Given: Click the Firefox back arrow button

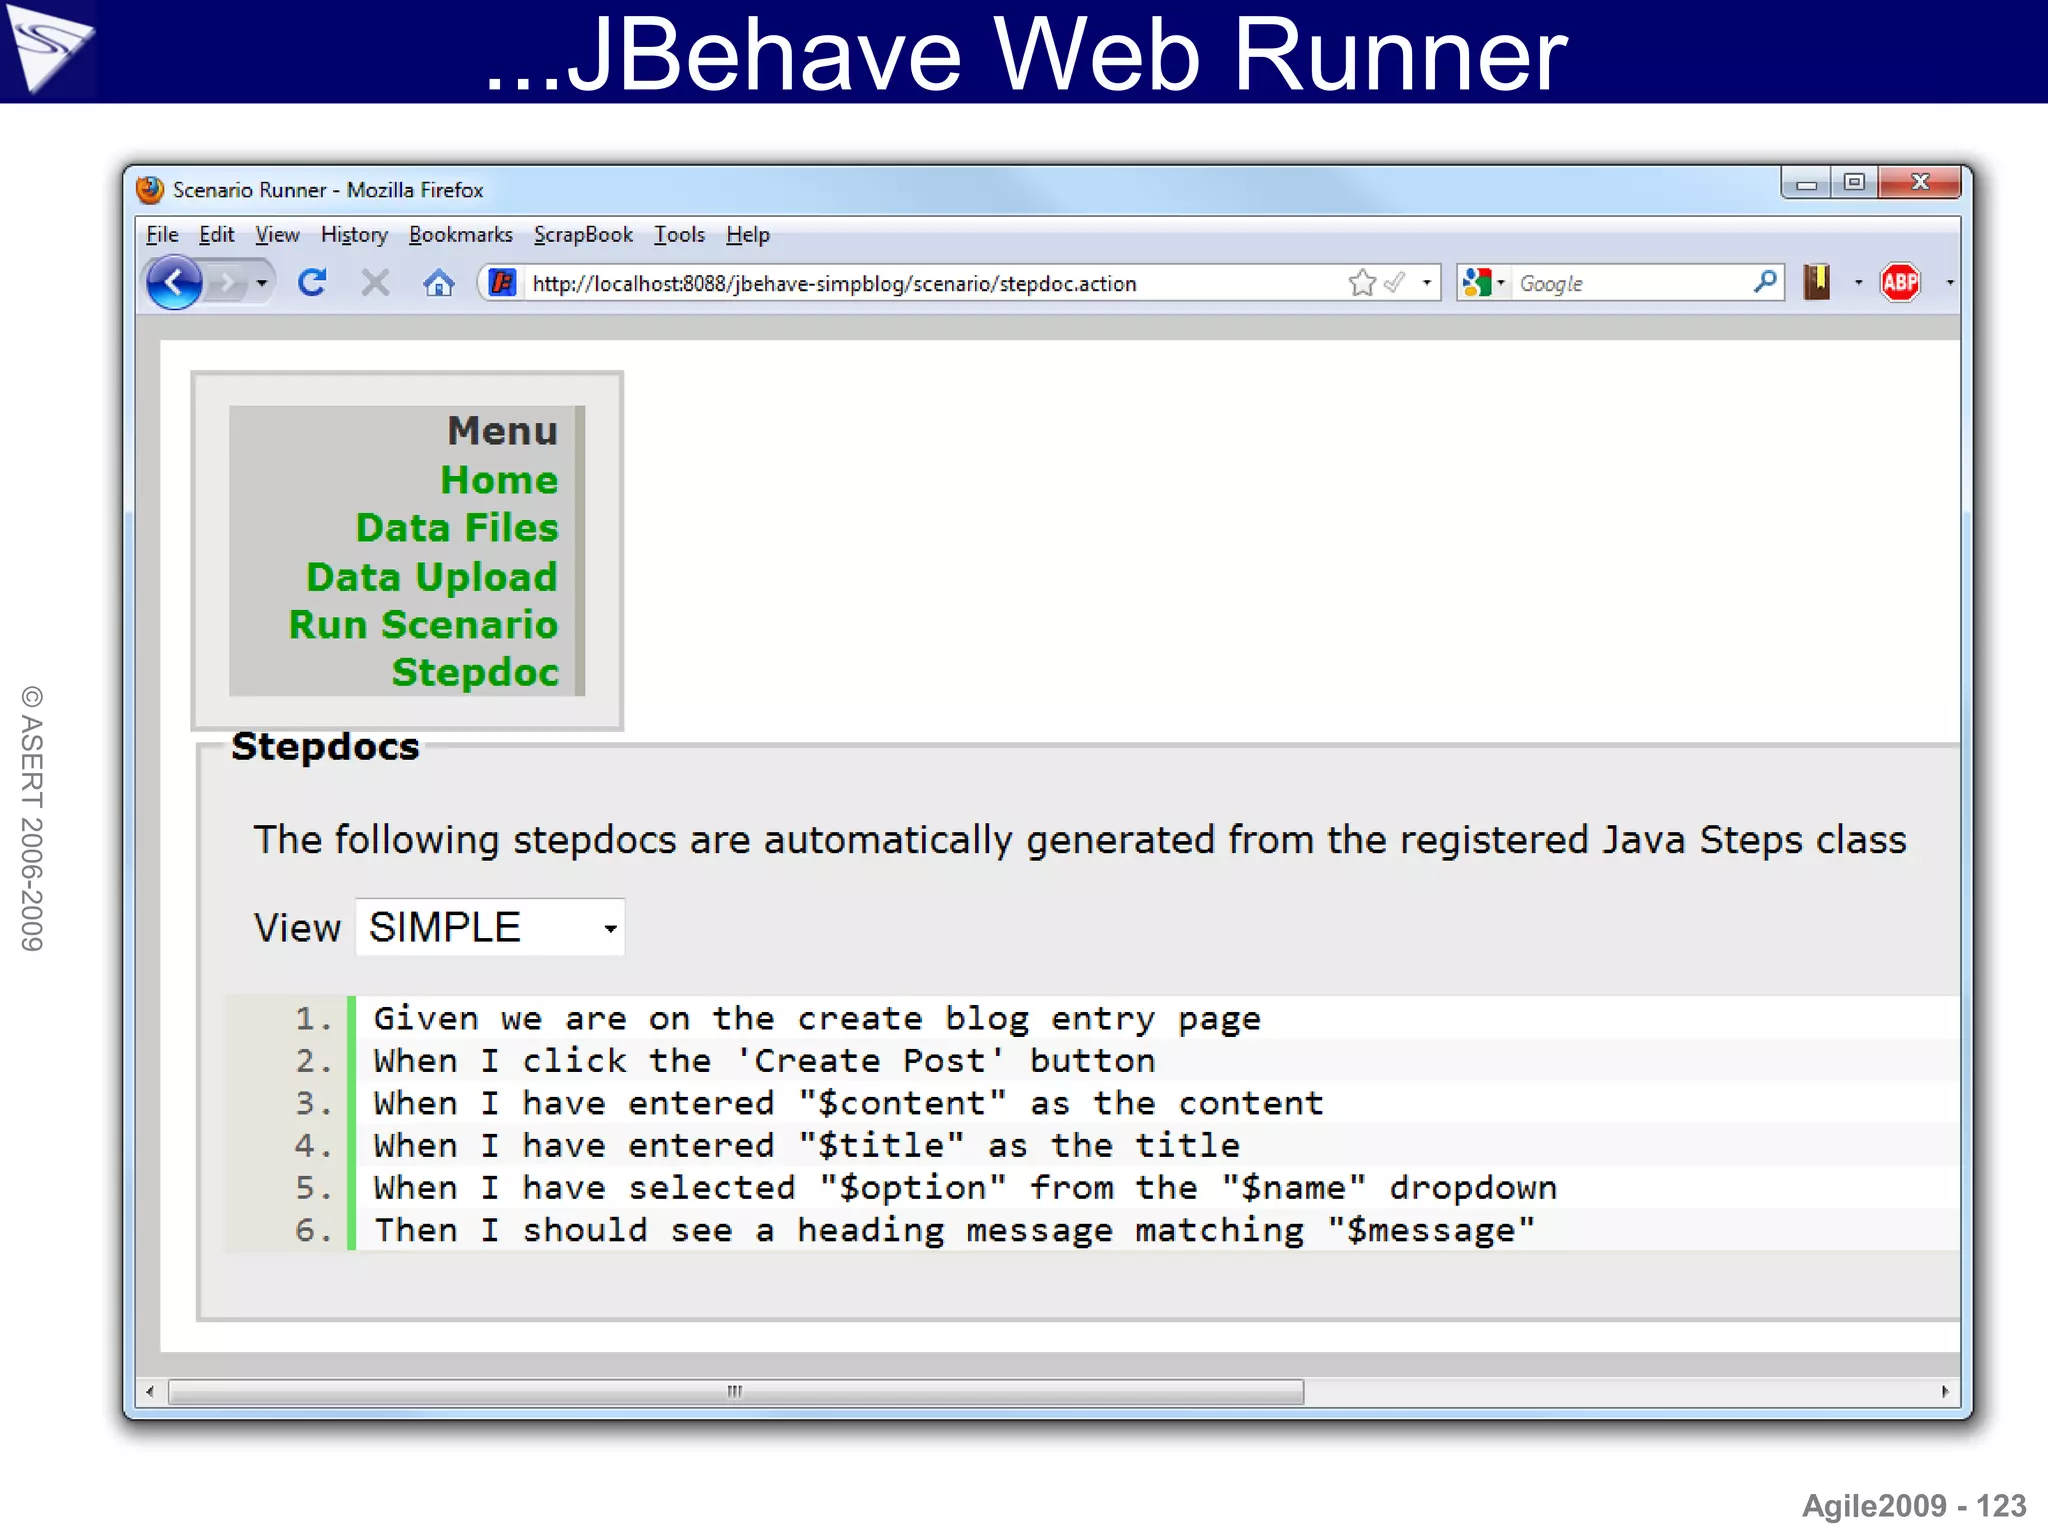Looking at the screenshot, I should (174, 283).
